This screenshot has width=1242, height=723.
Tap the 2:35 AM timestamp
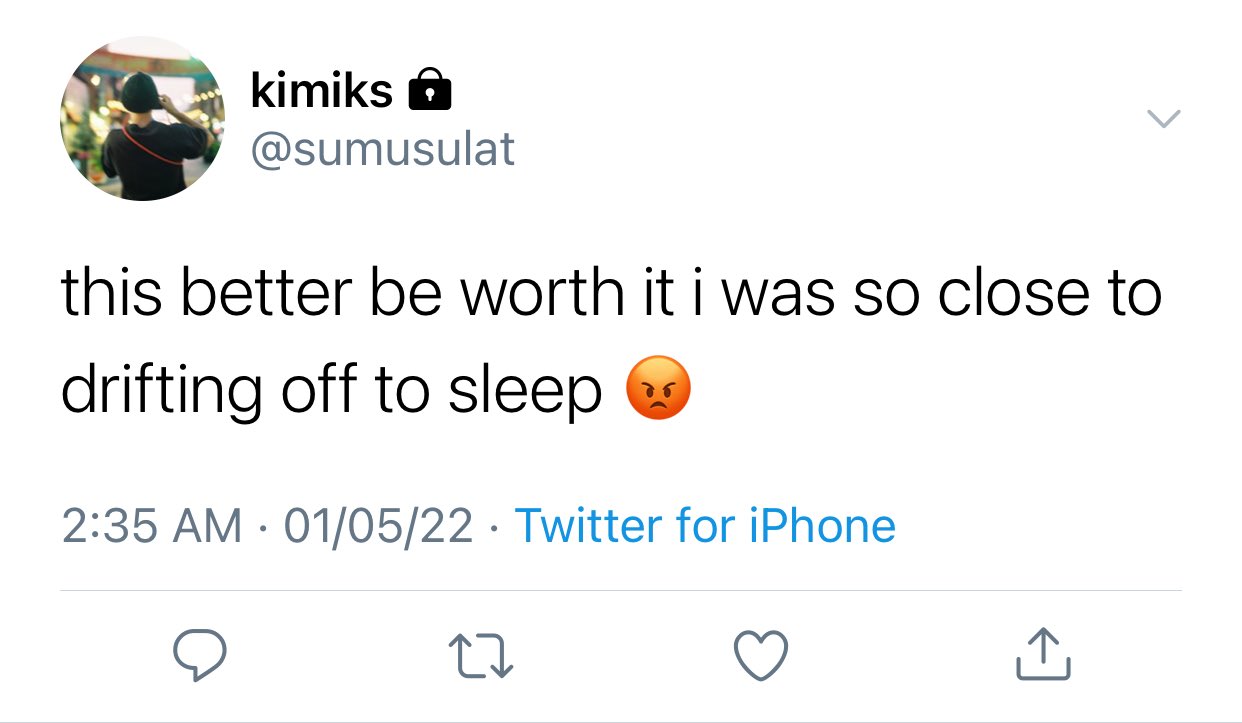click(151, 526)
